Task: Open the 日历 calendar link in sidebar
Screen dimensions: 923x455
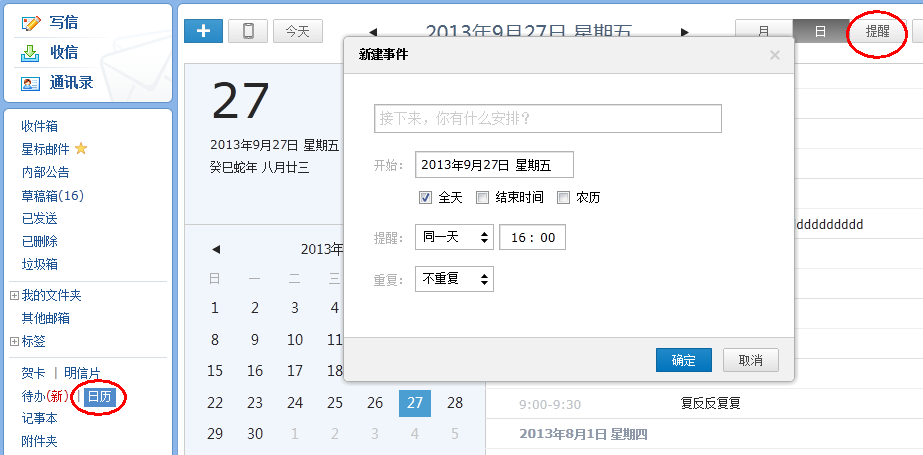Action: coord(99,397)
